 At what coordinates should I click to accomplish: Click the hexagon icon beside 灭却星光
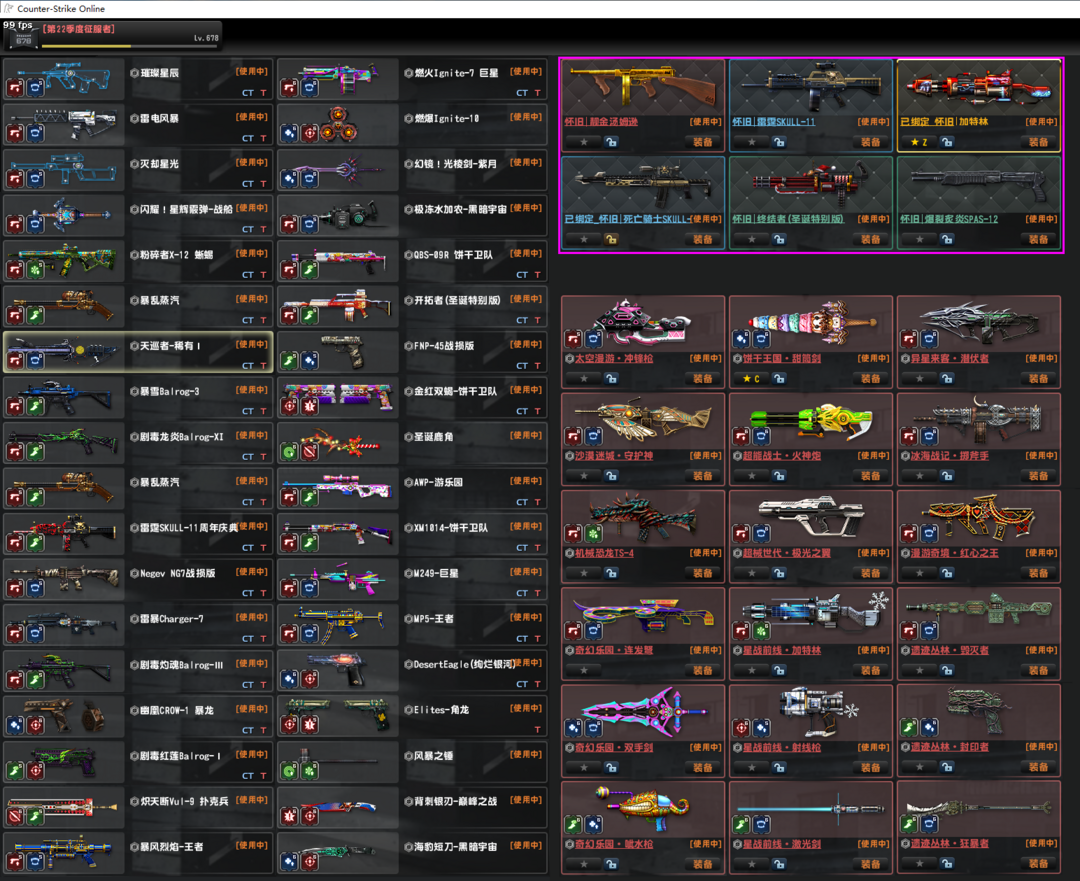pos(134,164)
